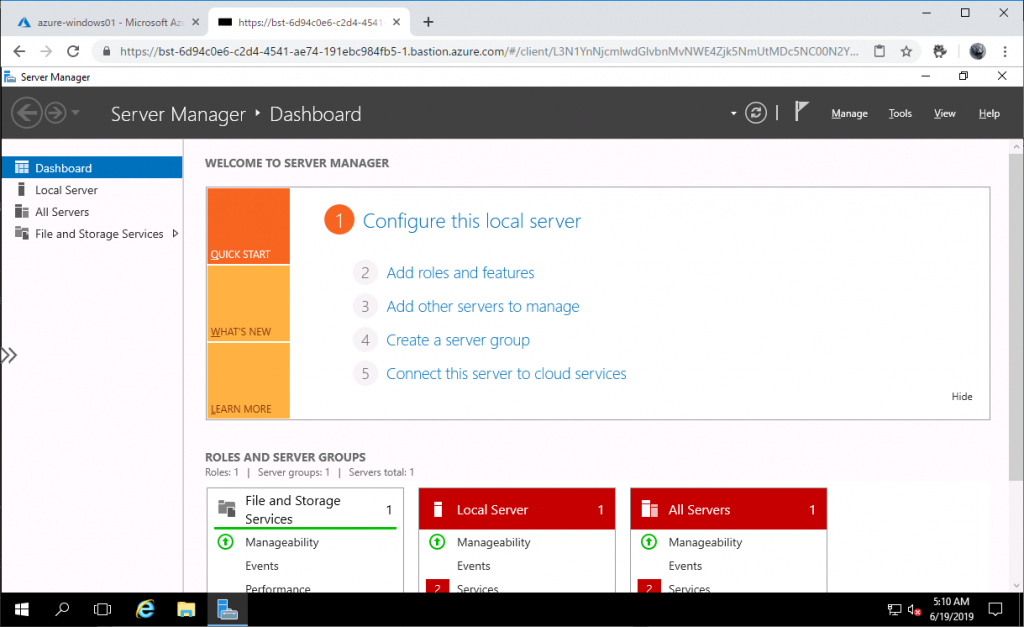Open the All Servers red tile header
1024x627 pixels.
point(728,509)
